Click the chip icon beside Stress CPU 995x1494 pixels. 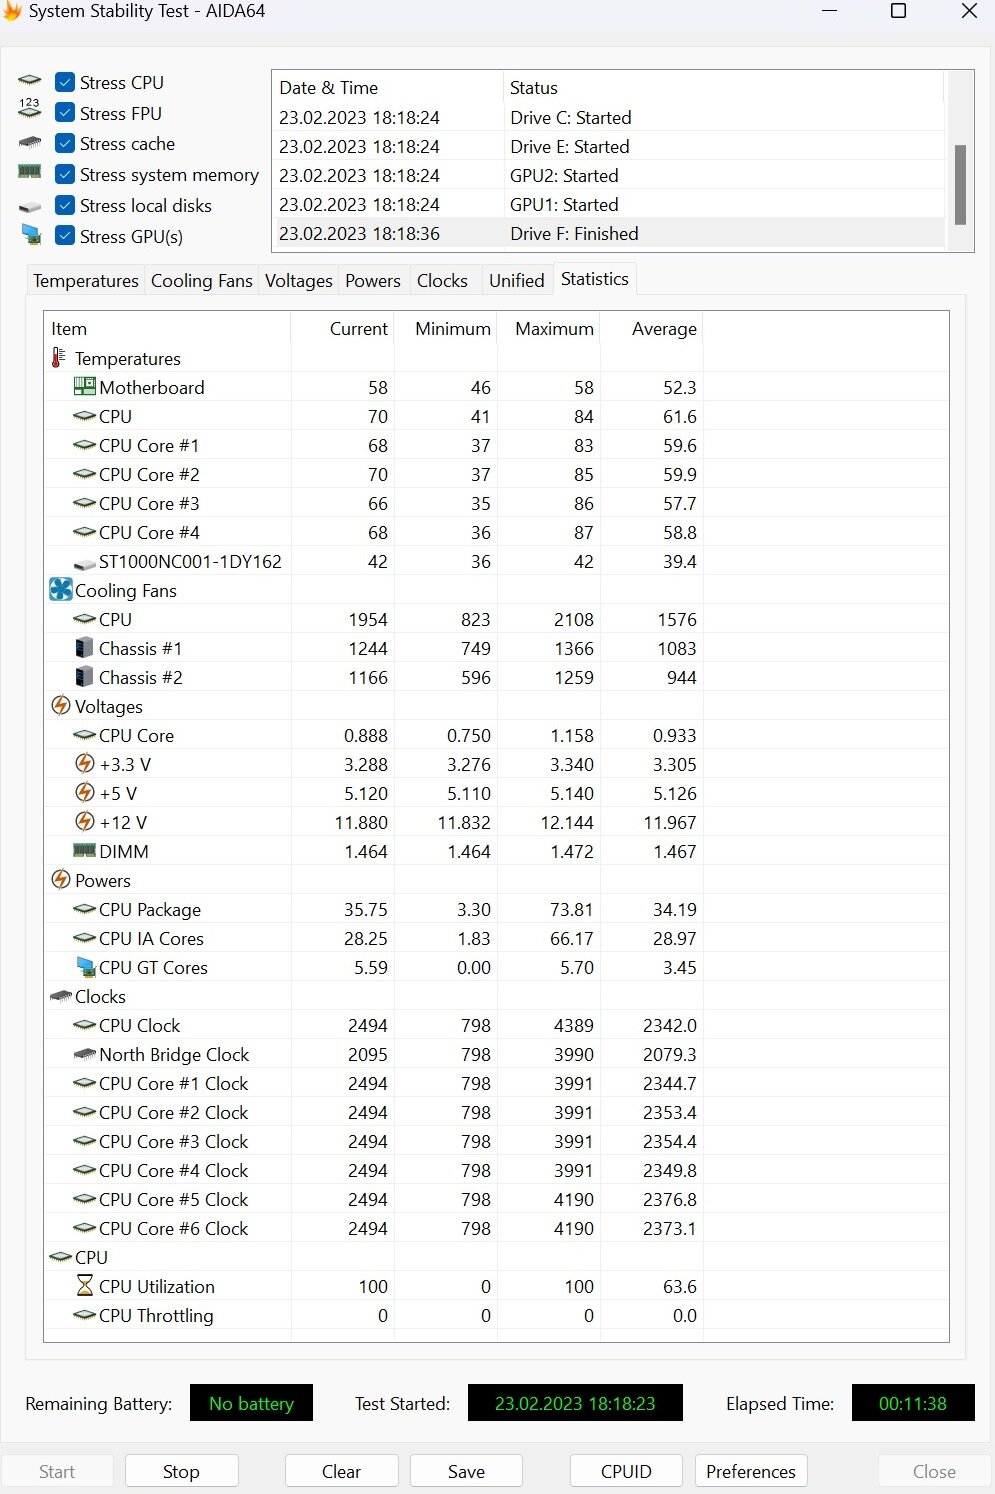30,81
